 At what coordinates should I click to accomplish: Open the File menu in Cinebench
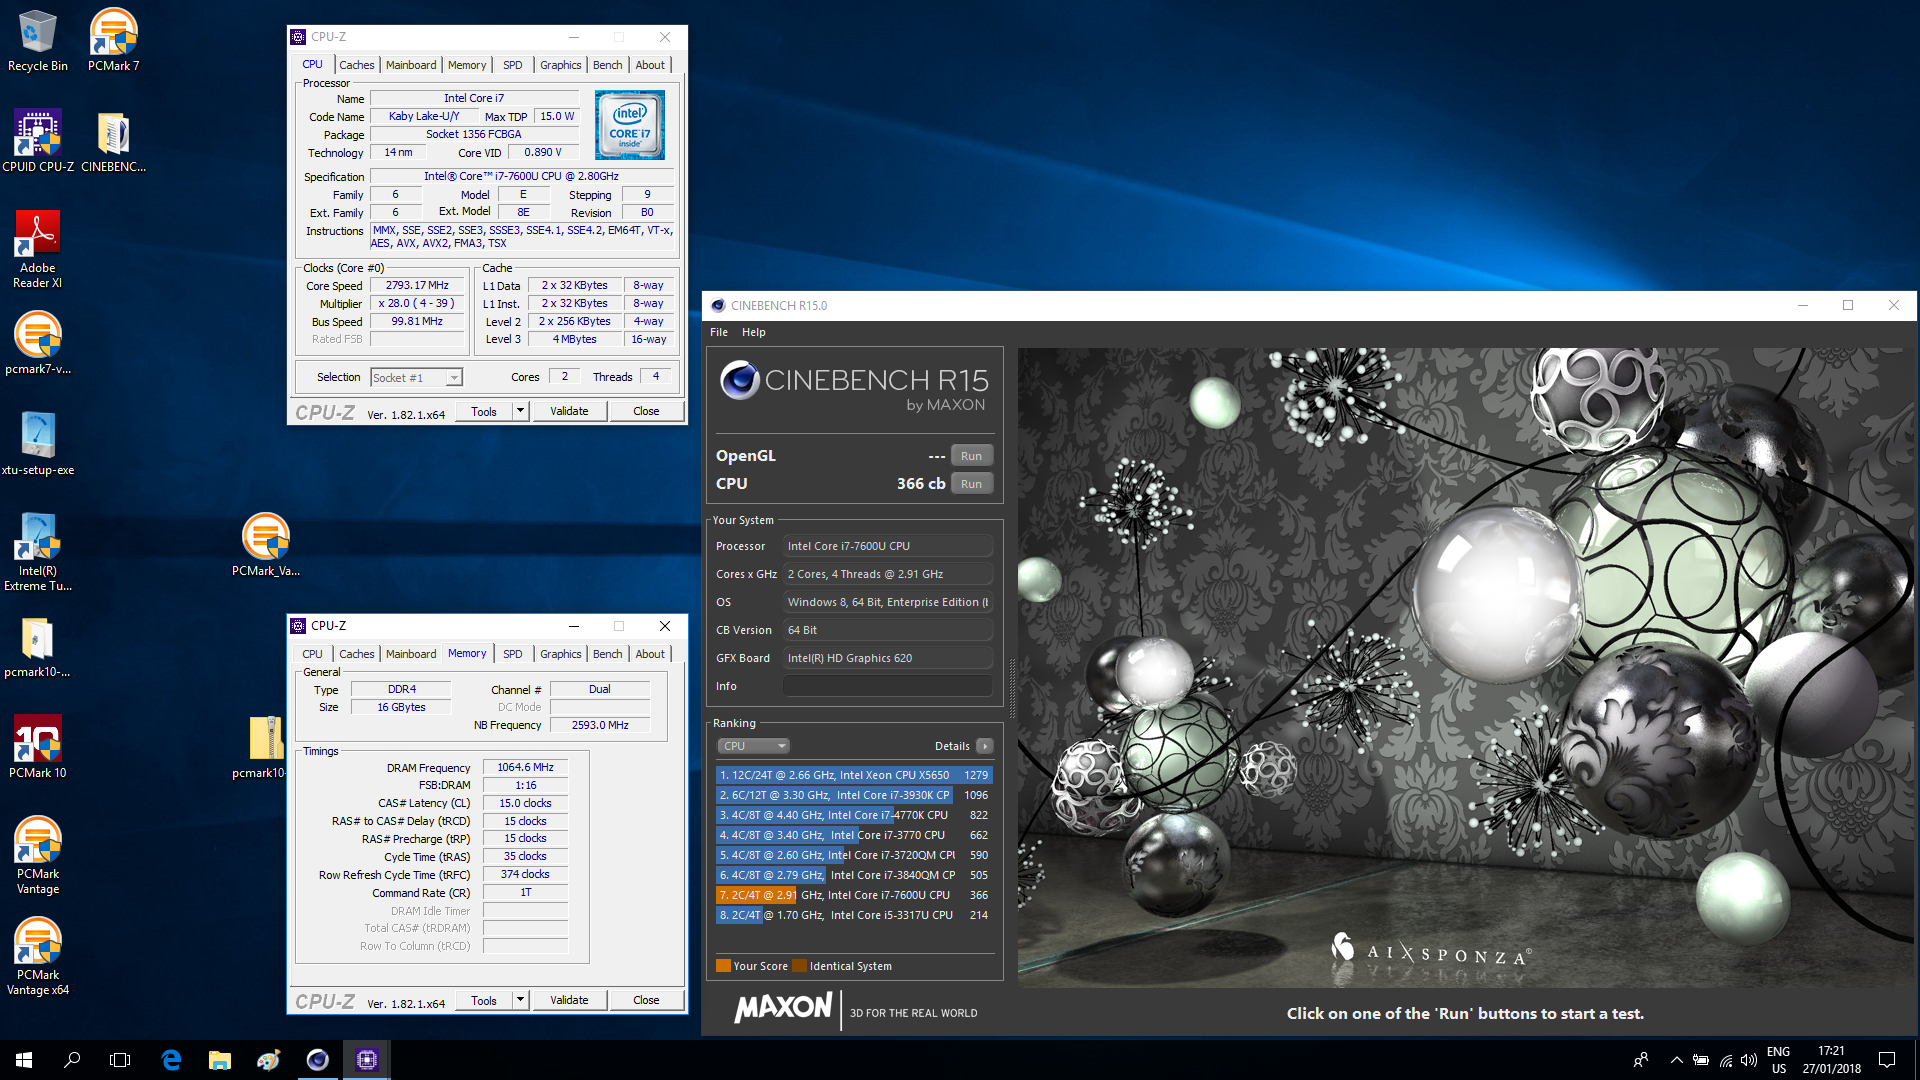[719, 332]
